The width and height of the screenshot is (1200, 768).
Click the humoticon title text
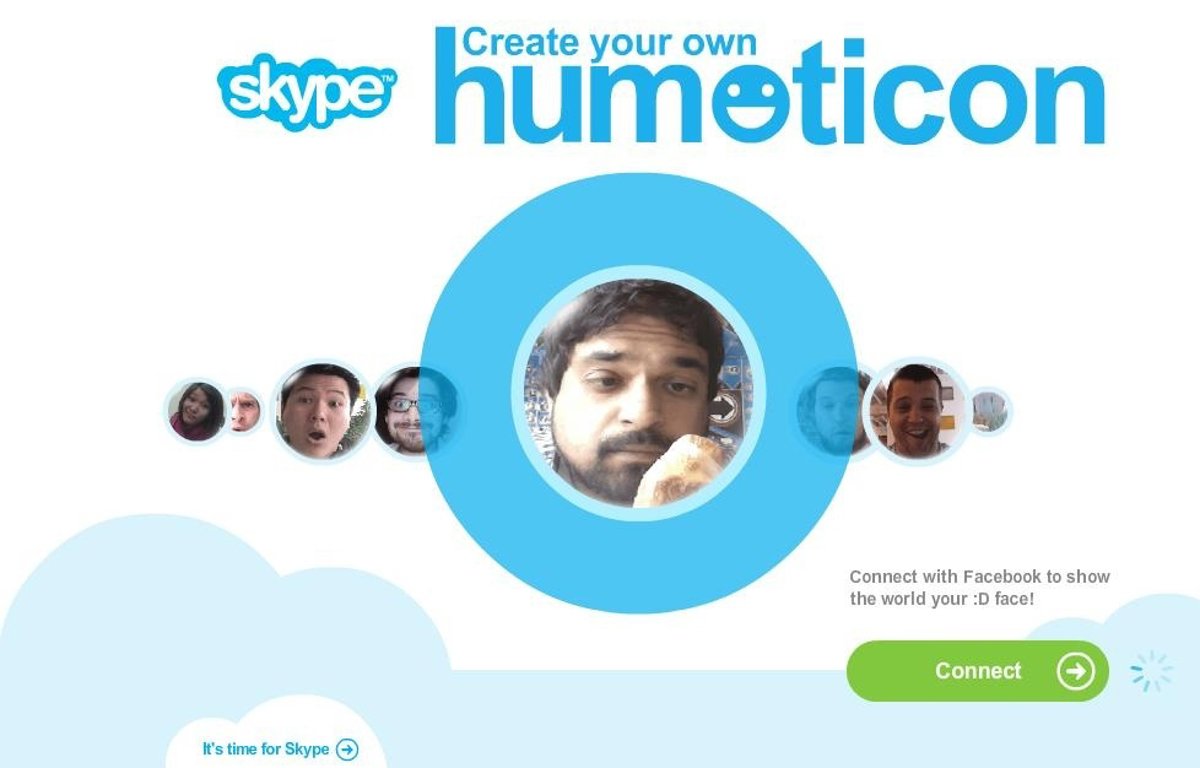(x=770, y=98)
